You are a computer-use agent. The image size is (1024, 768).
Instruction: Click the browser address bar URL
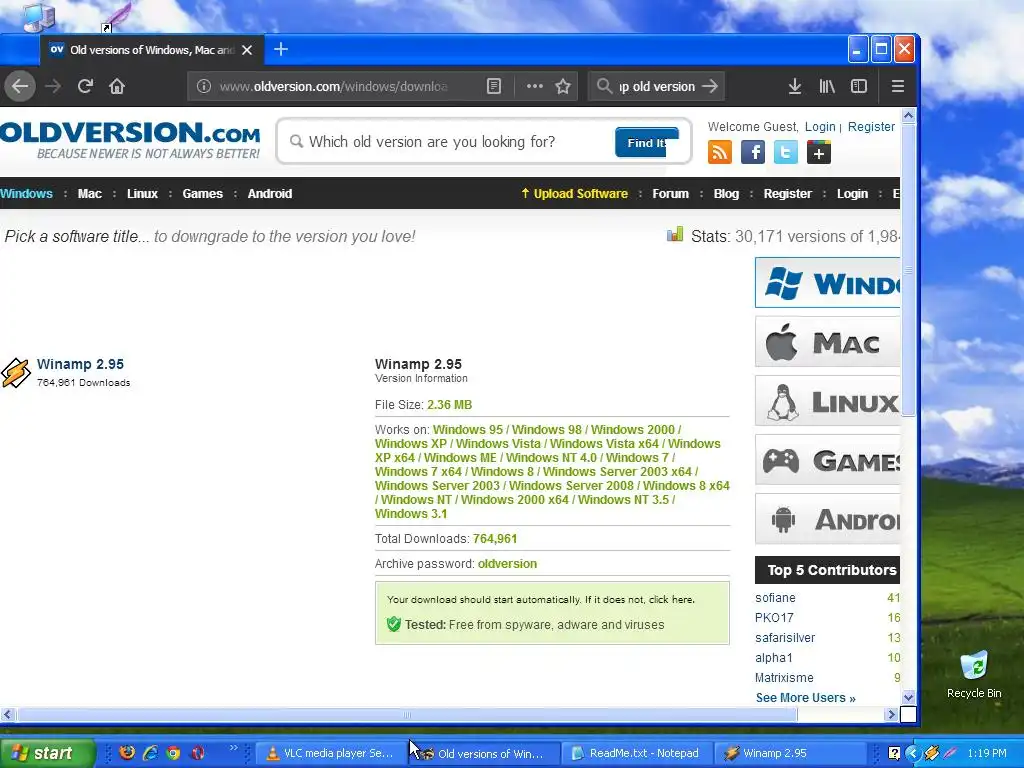click(x=333, y=86)
